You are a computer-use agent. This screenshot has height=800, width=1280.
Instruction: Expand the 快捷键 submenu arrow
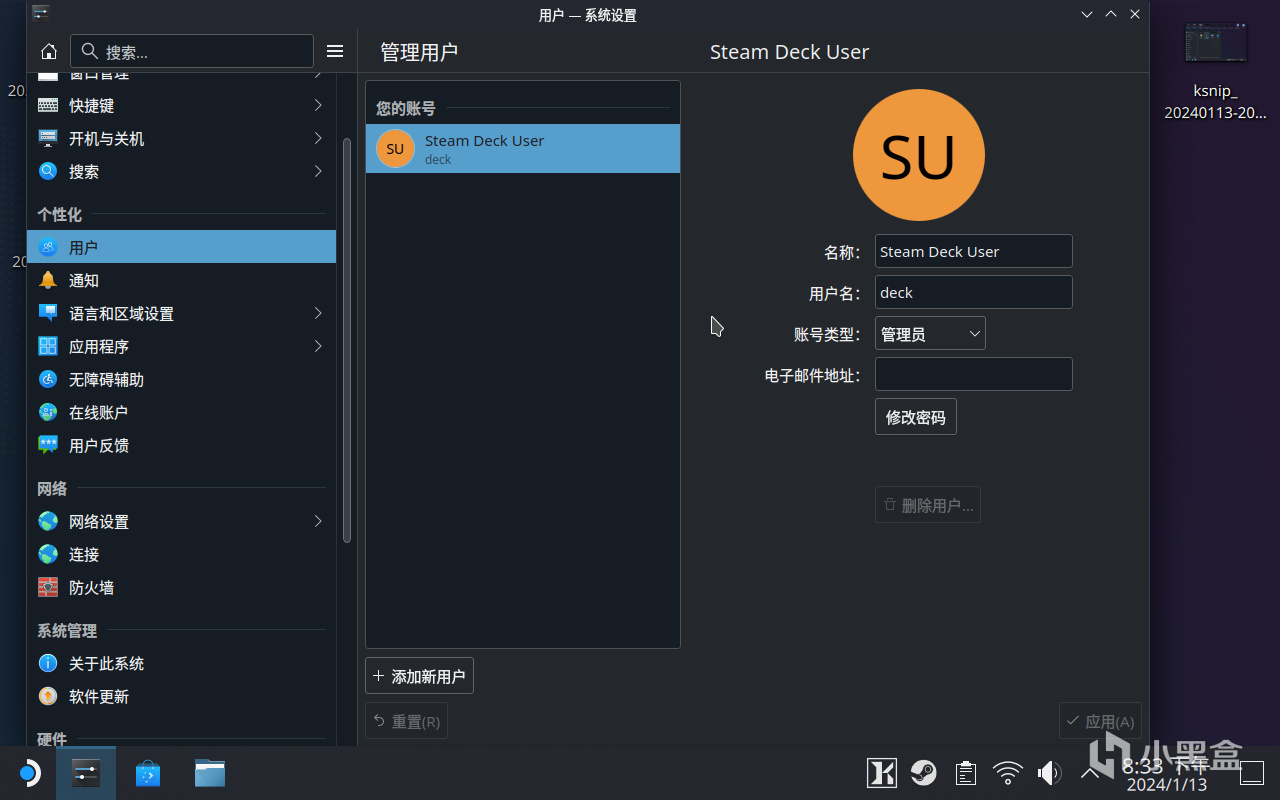[318, 105]
